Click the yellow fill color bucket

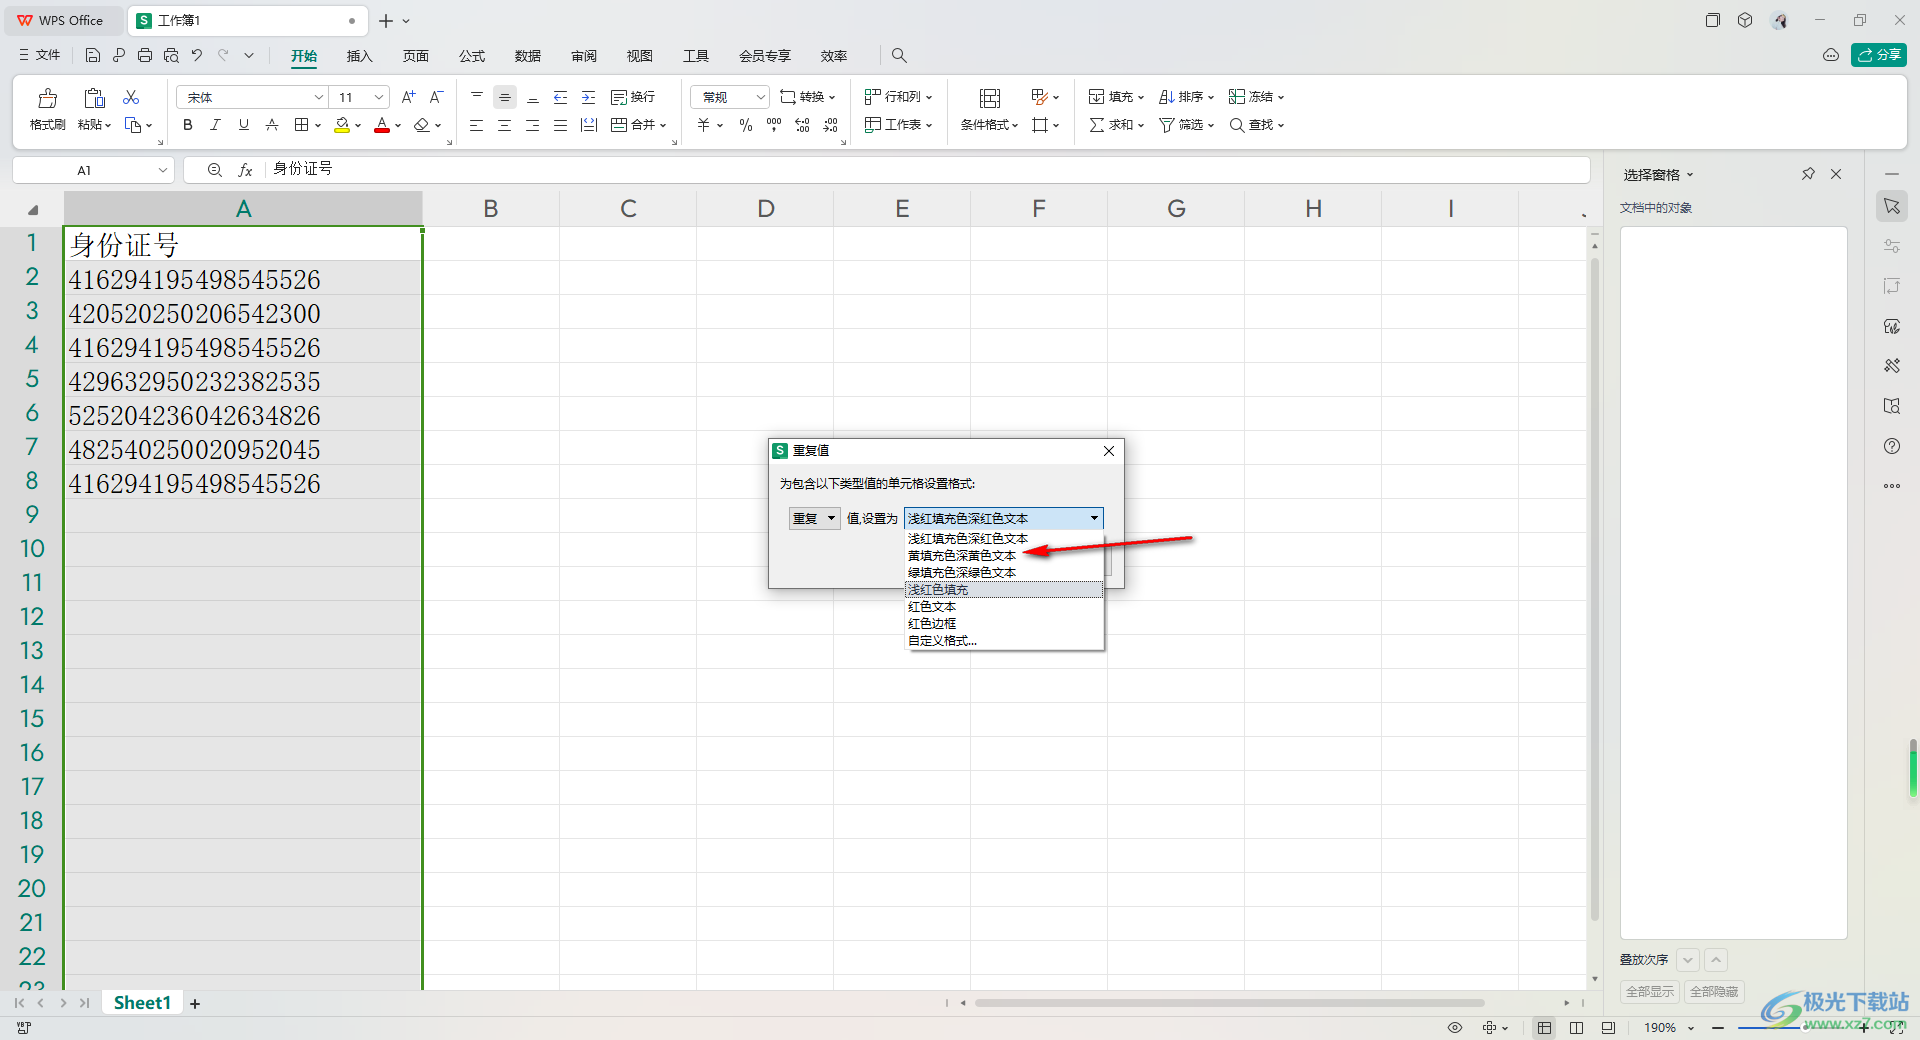tap(342, 125)
